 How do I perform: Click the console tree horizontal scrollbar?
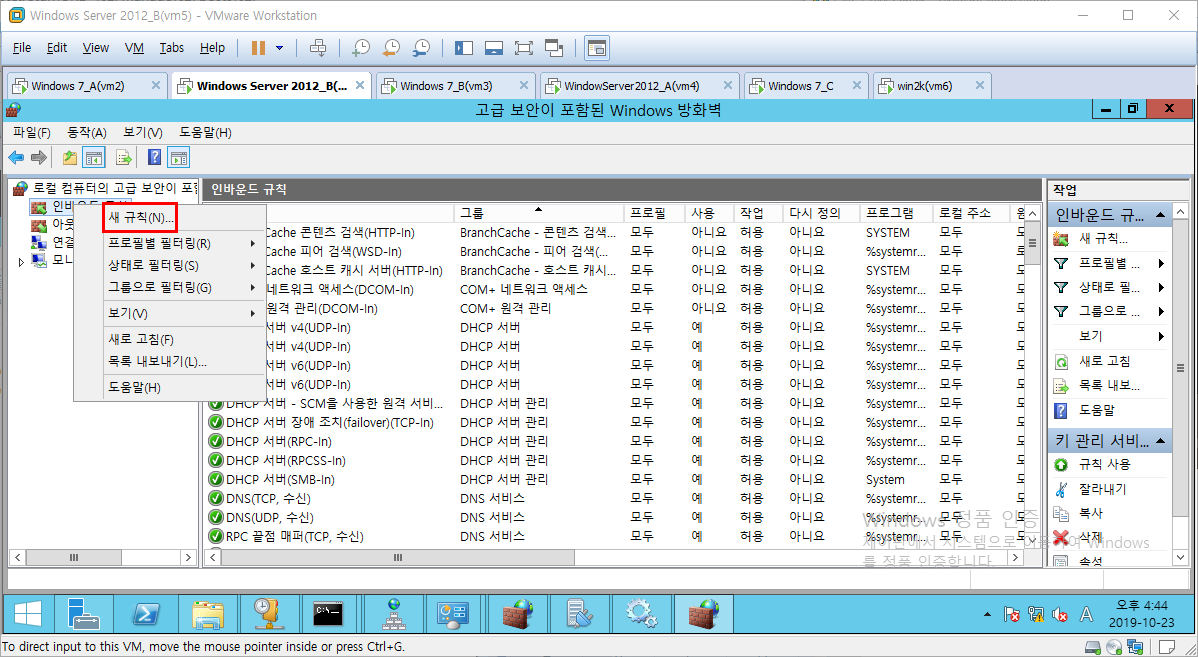click(x=74, y=558)
